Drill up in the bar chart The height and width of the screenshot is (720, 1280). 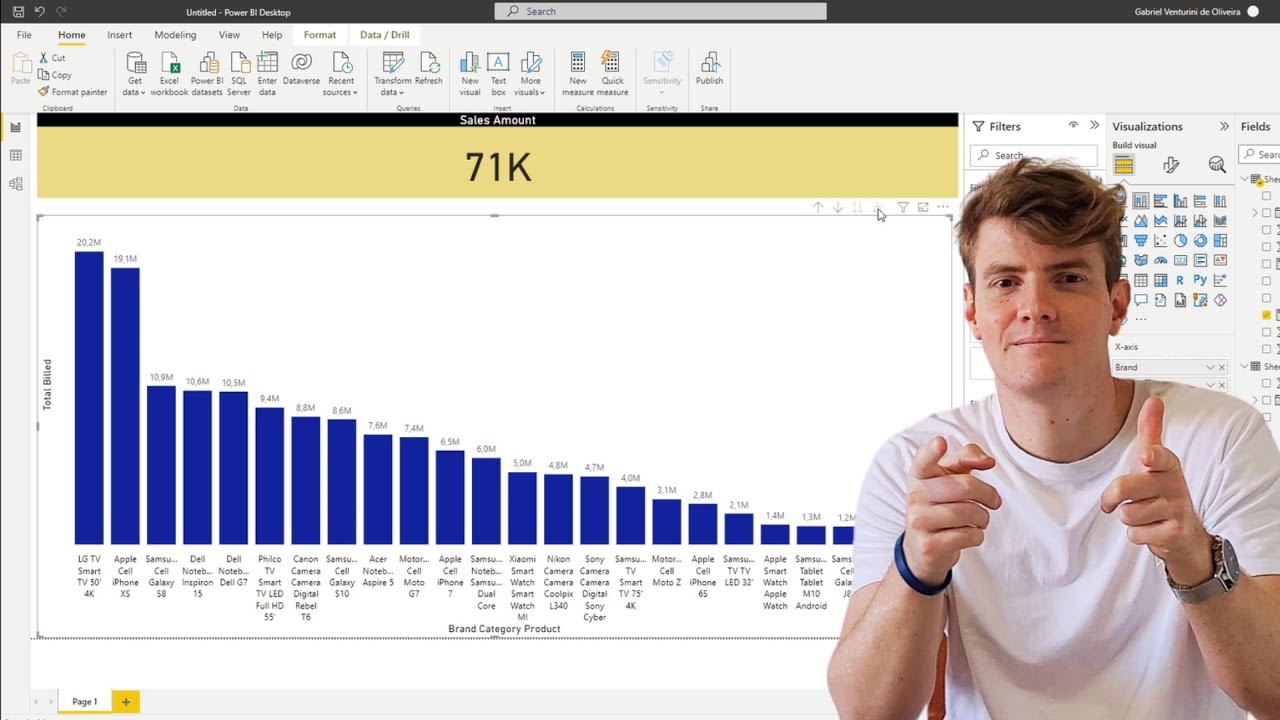click(818, 207)
